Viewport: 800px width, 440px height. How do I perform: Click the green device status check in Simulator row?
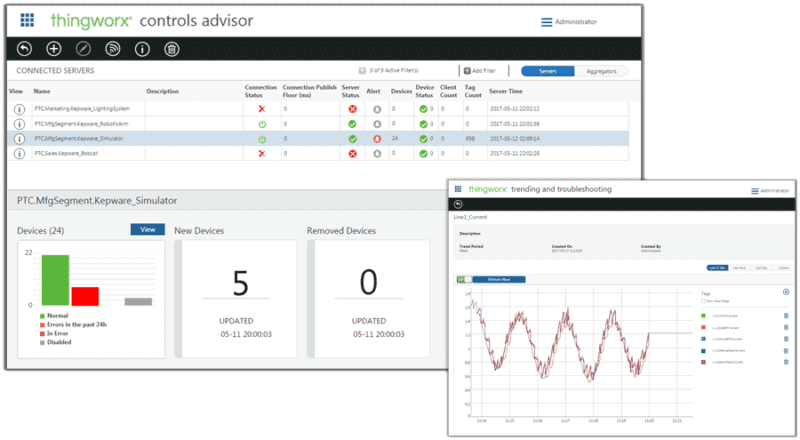coord(423,139)
